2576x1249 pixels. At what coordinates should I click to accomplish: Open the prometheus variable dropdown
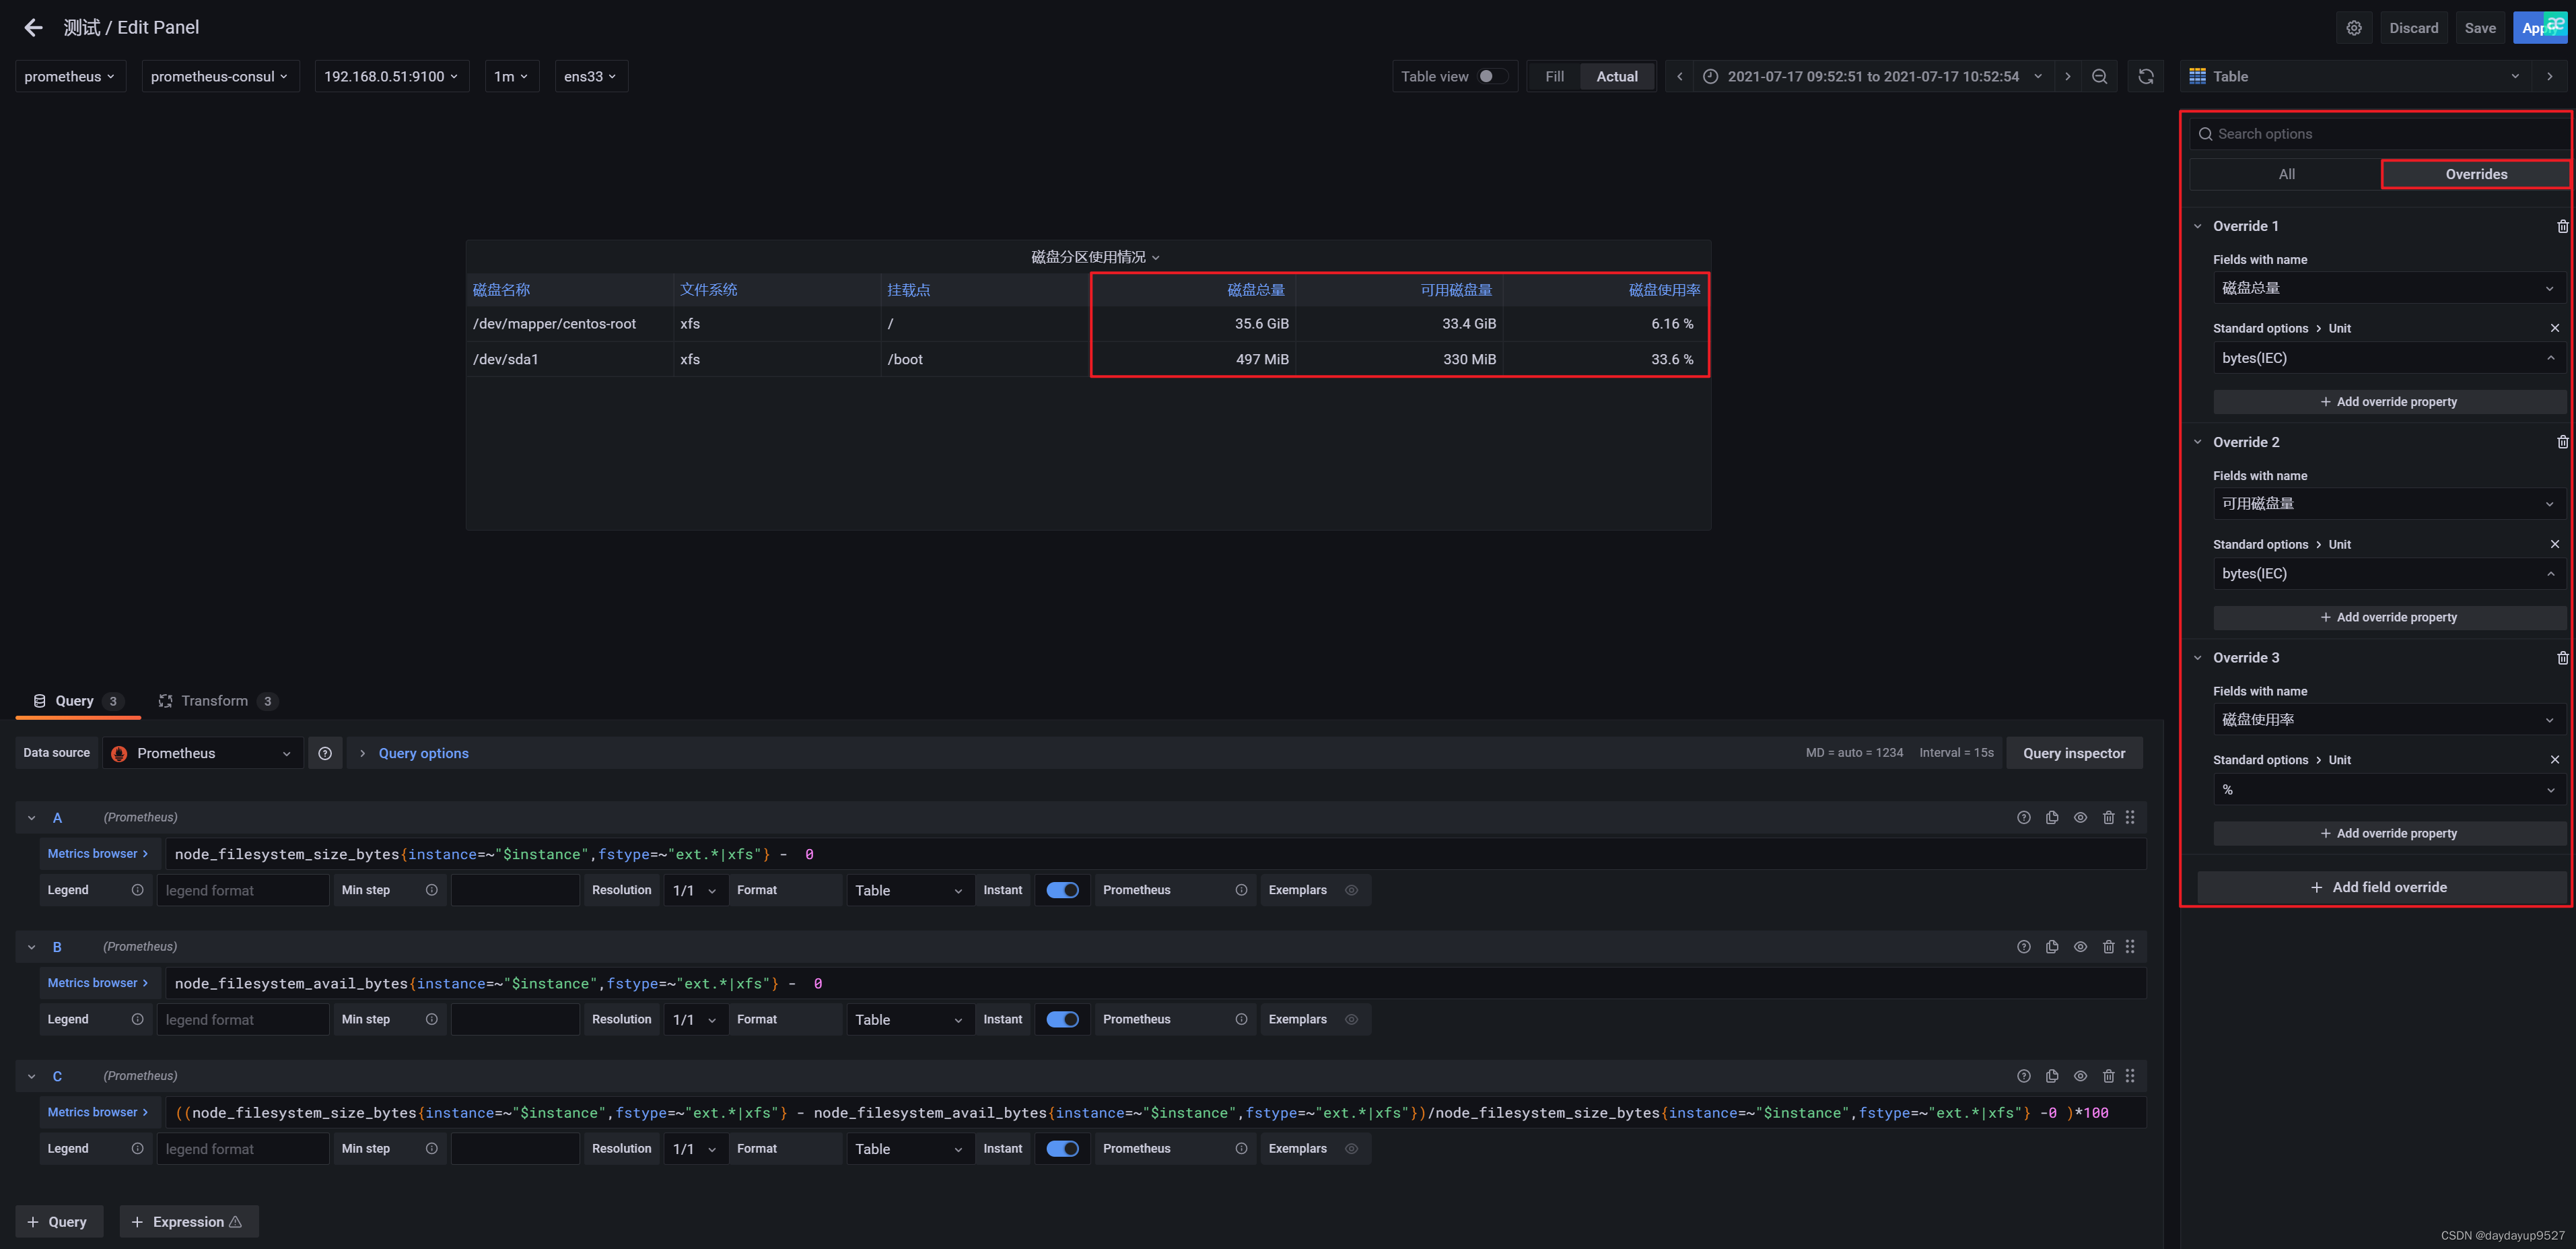coord(70,77)
